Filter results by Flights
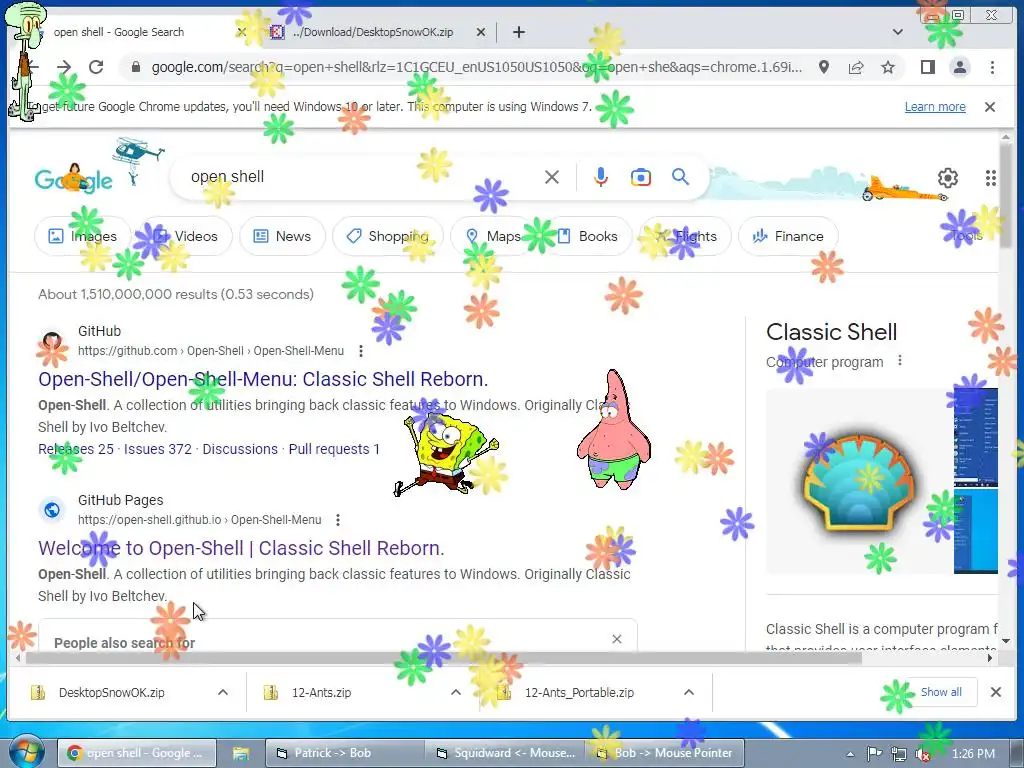 tap(685, 236)
